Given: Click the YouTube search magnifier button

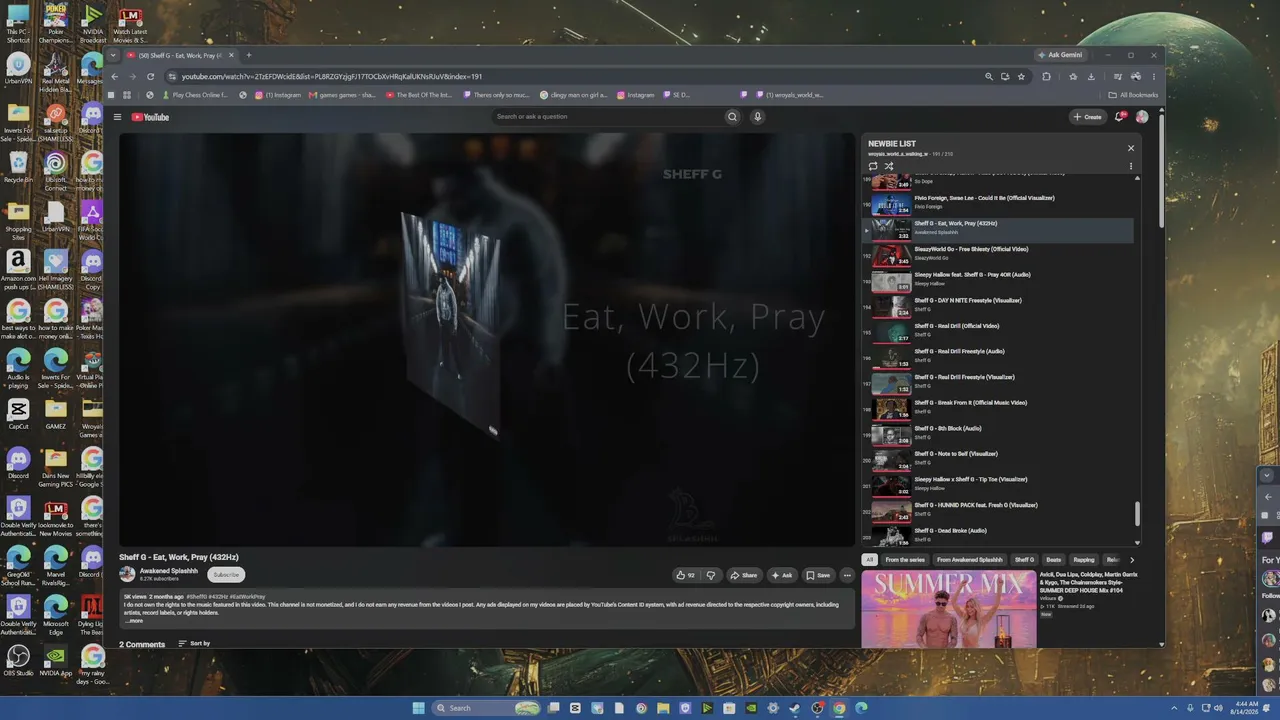Looking at the screenshot, I should tap(732, 117).
